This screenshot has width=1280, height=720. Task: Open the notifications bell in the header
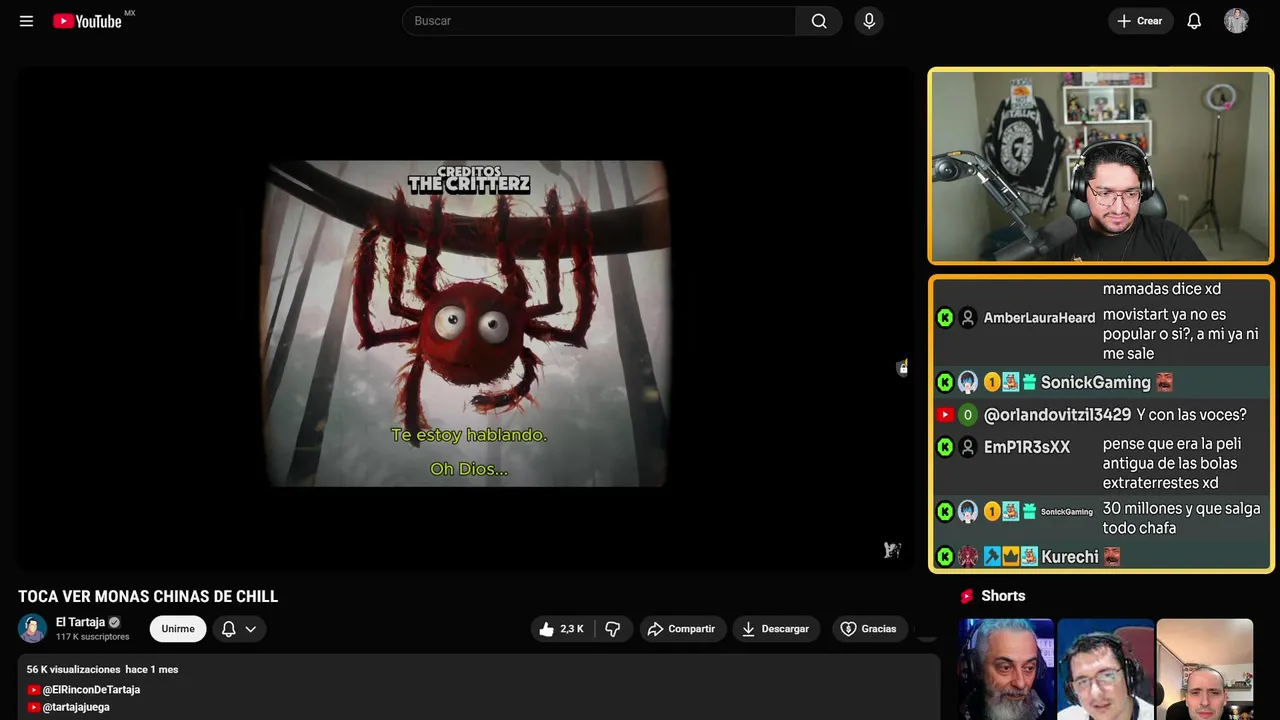pos(1194,21)
